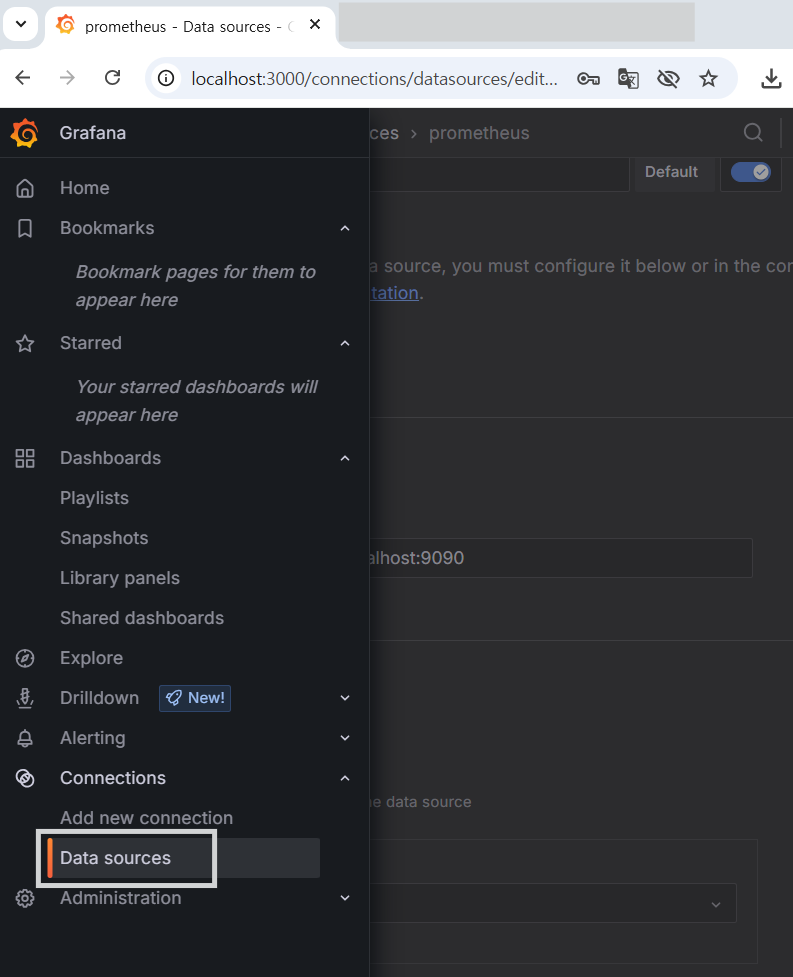The width and height of the screenshot is (793, 977).
Task: Go back with the browser back arrow
Action: click(x=23, y=78)
